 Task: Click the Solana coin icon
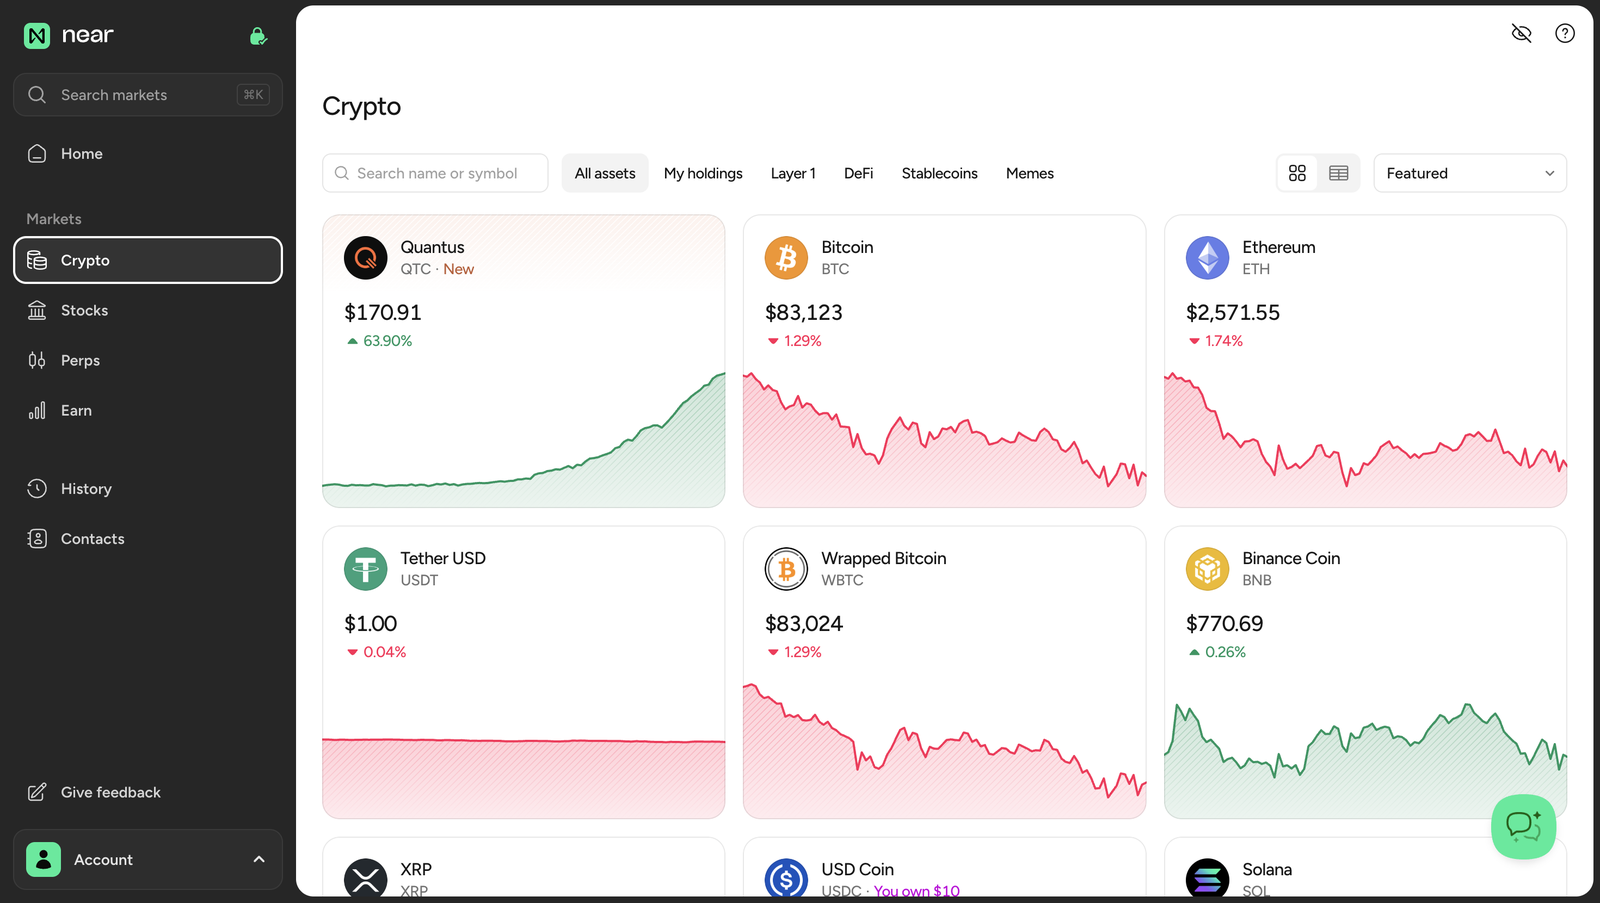[x=1208, y=878]
